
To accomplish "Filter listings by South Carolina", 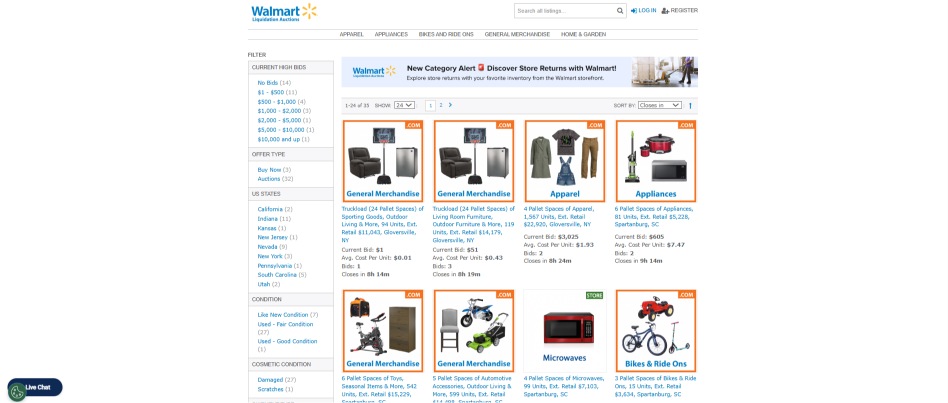I will [x=277, y=275].
